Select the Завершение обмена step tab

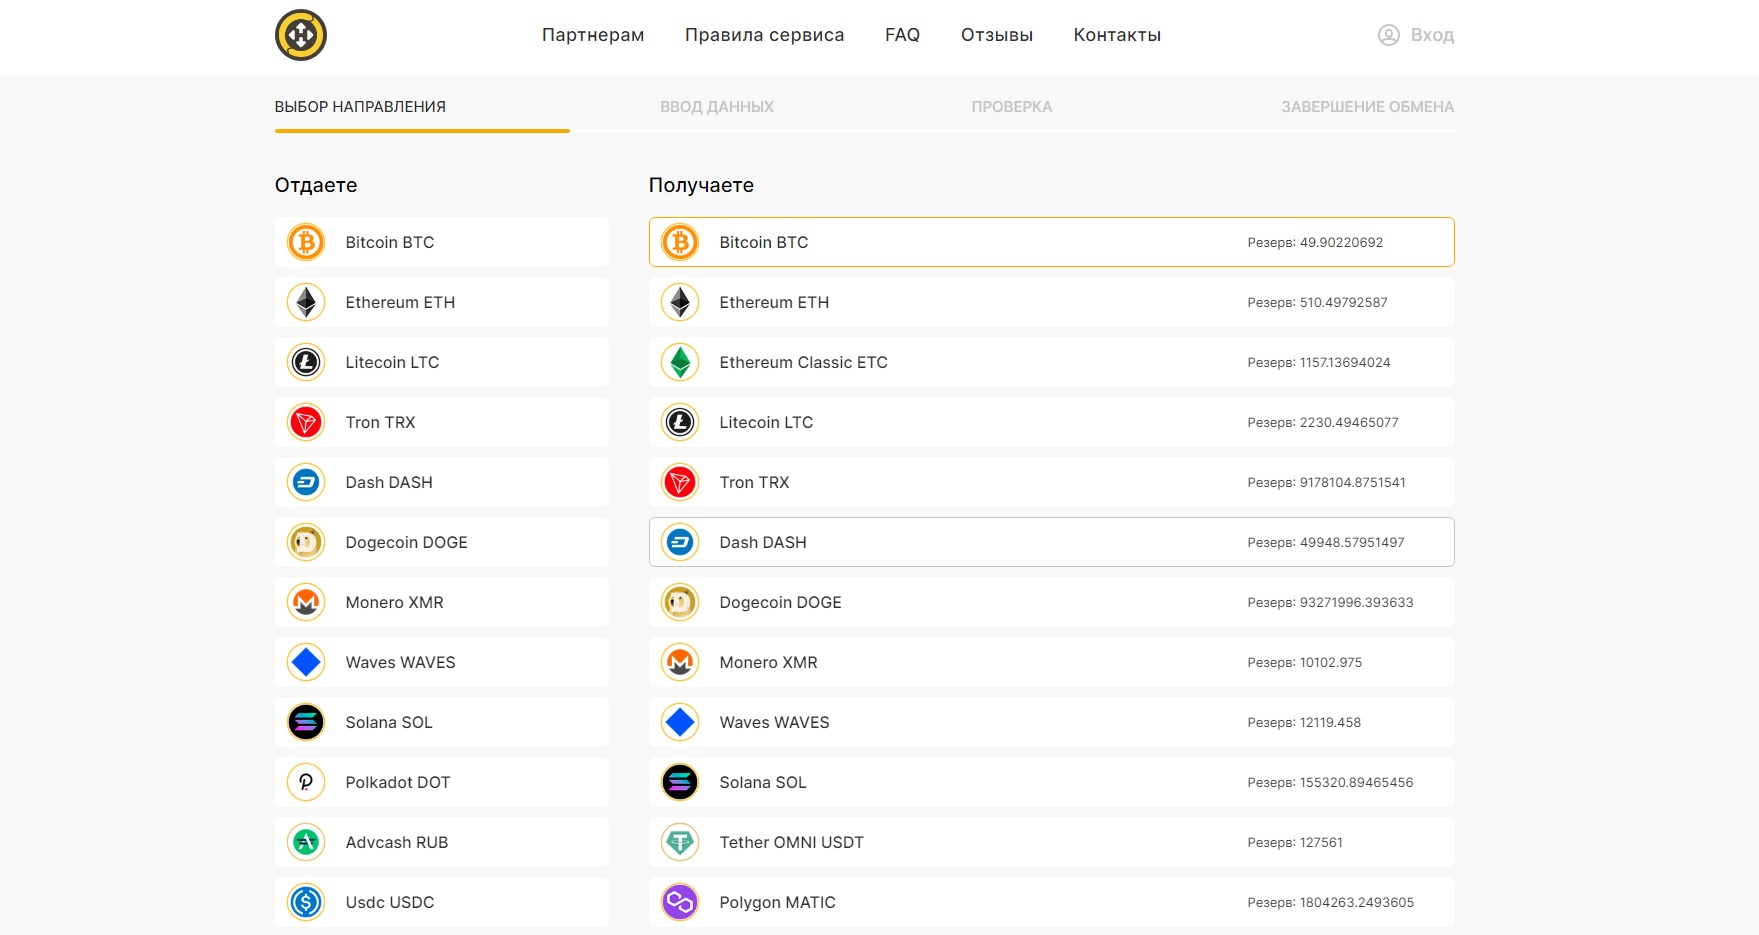pyautogui.click(x=1368, y=107)
